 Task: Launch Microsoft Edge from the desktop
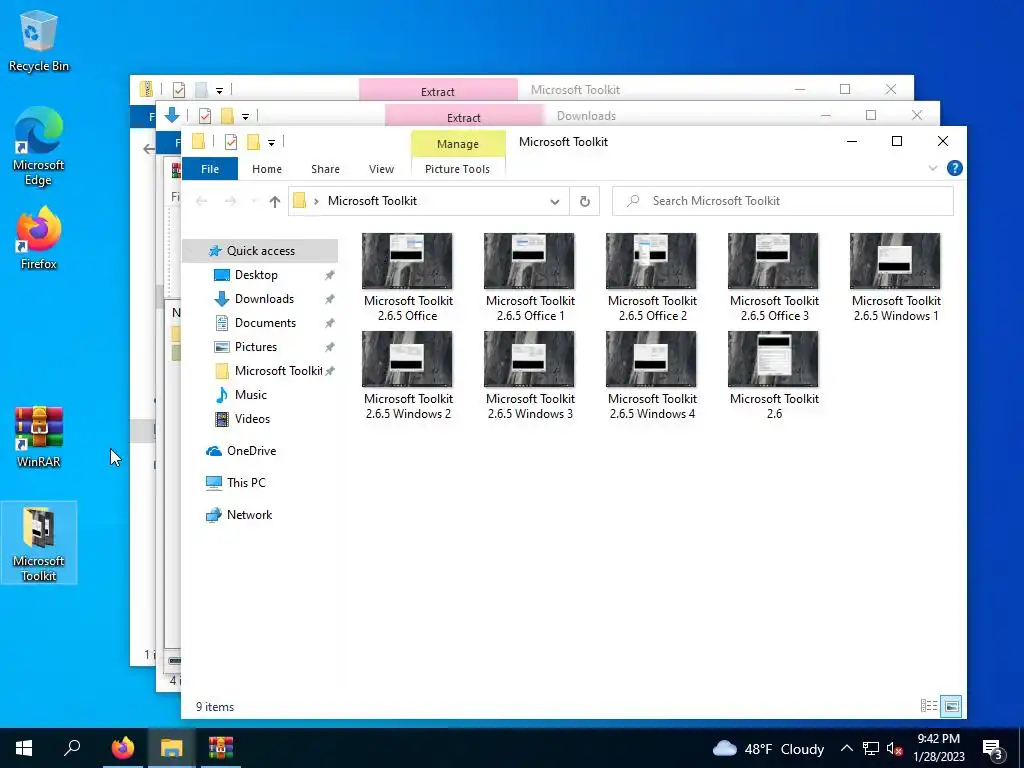pyautogui.click(x=39, y=146)
